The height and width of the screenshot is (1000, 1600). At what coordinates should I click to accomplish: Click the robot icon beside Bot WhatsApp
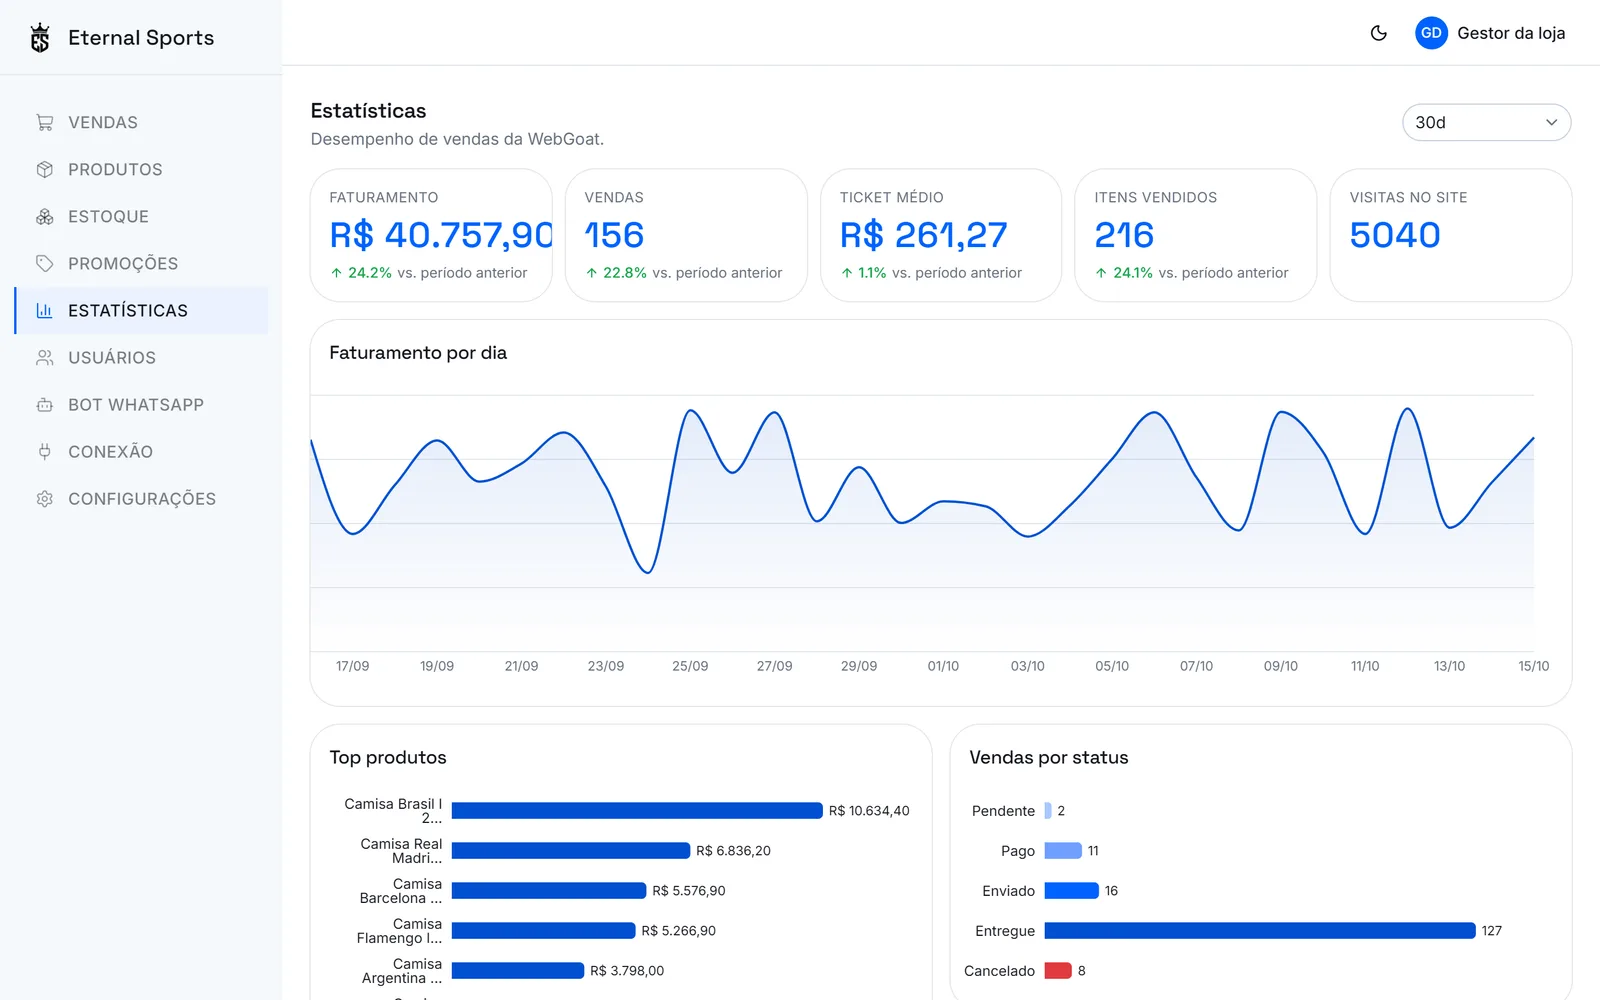click(x=45, y=405)
